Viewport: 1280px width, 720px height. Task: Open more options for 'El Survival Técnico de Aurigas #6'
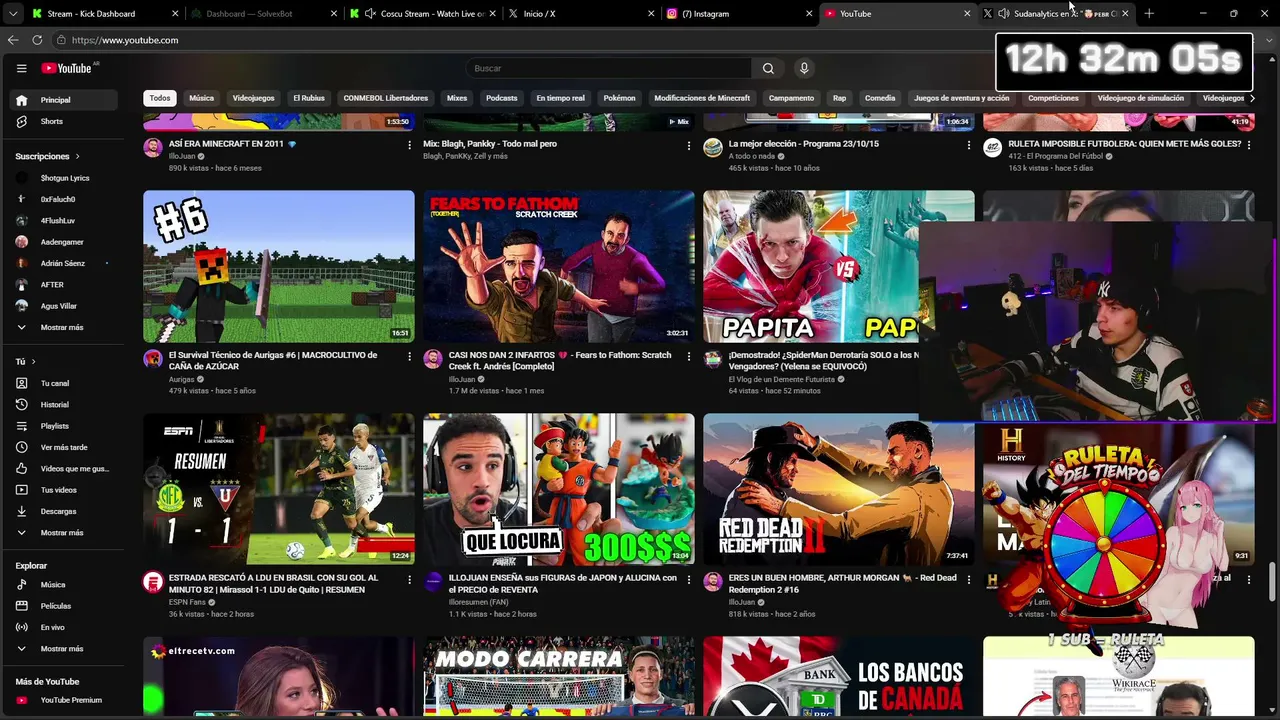(409, 356)
